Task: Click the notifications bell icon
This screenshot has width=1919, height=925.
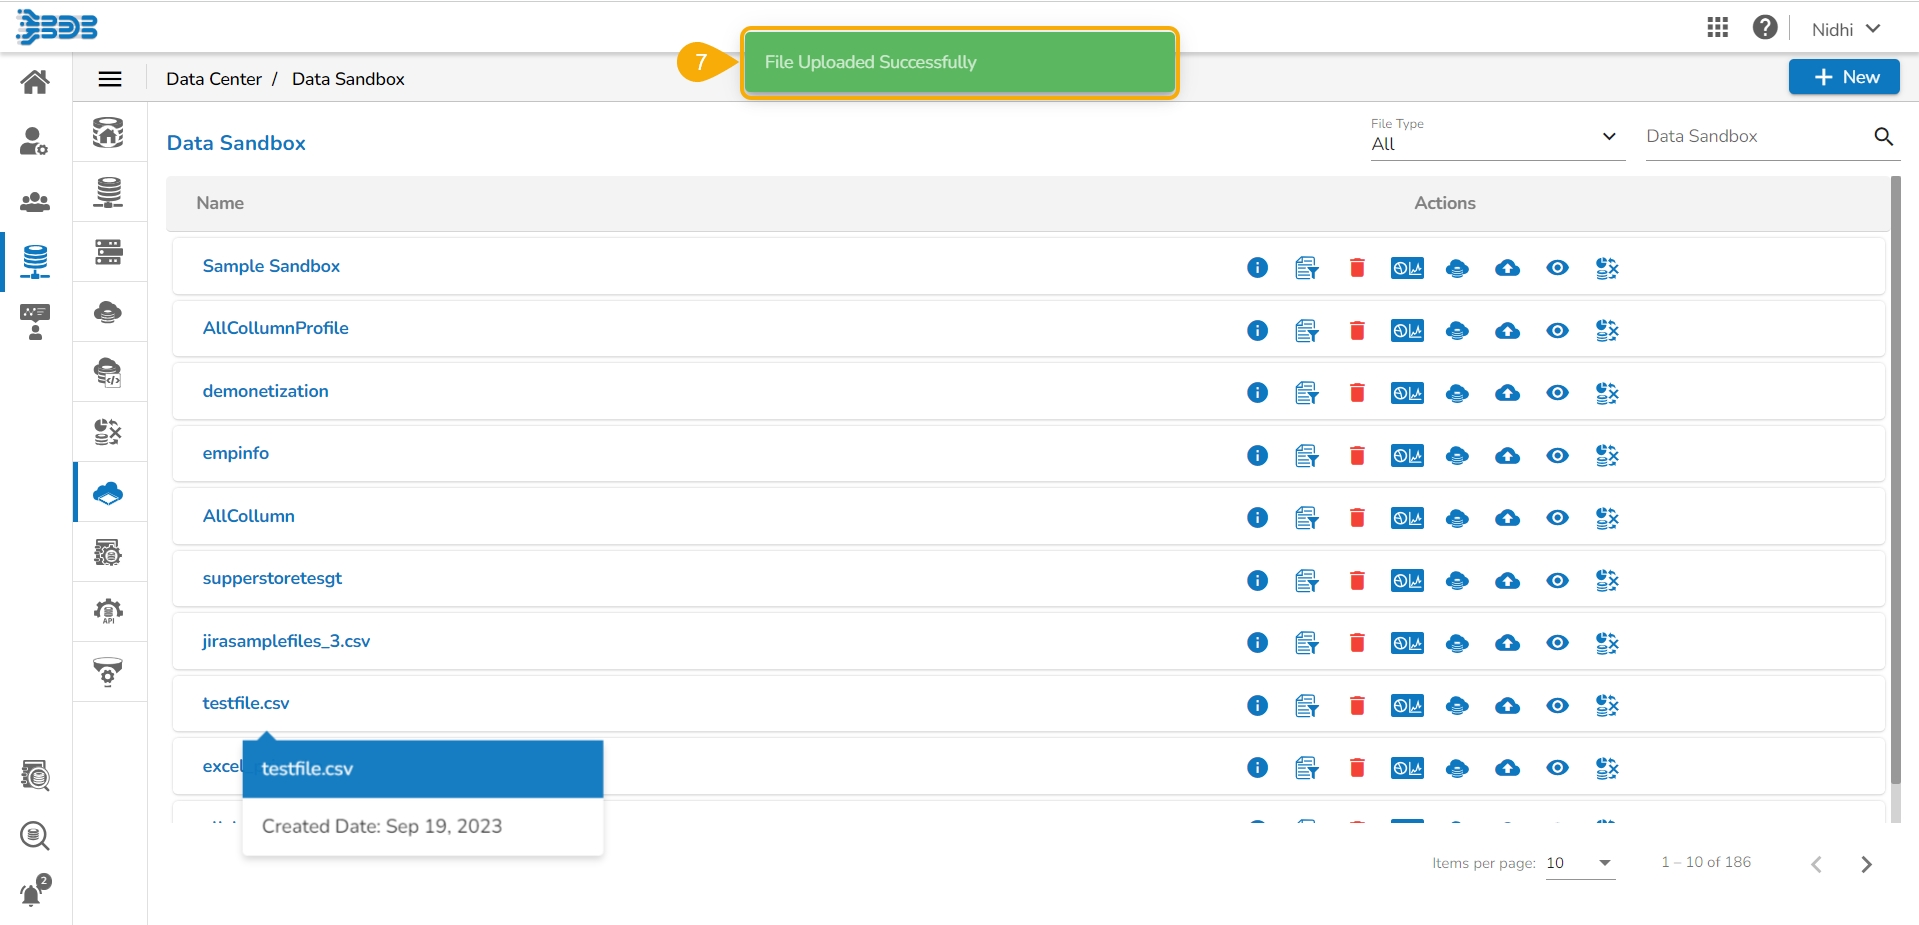Action: 34,891
